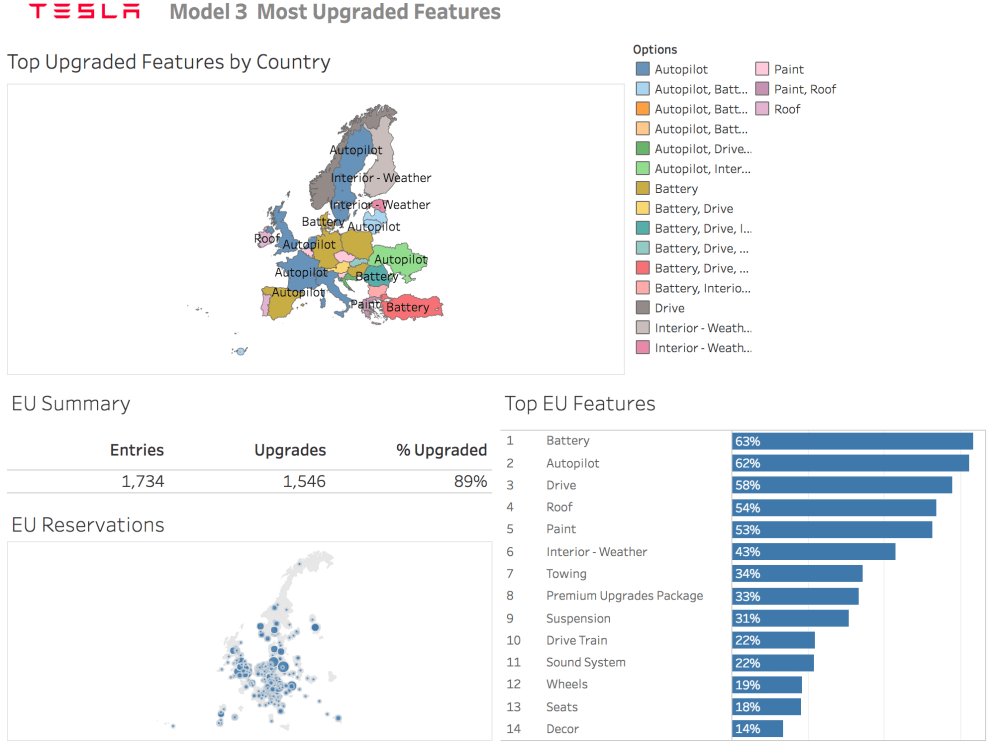Image resolution: width=1000 pixels, height=748 pixels.
Task: Select the Decor 14% bar
Action: pyautogui.click(x=757, y=729)
